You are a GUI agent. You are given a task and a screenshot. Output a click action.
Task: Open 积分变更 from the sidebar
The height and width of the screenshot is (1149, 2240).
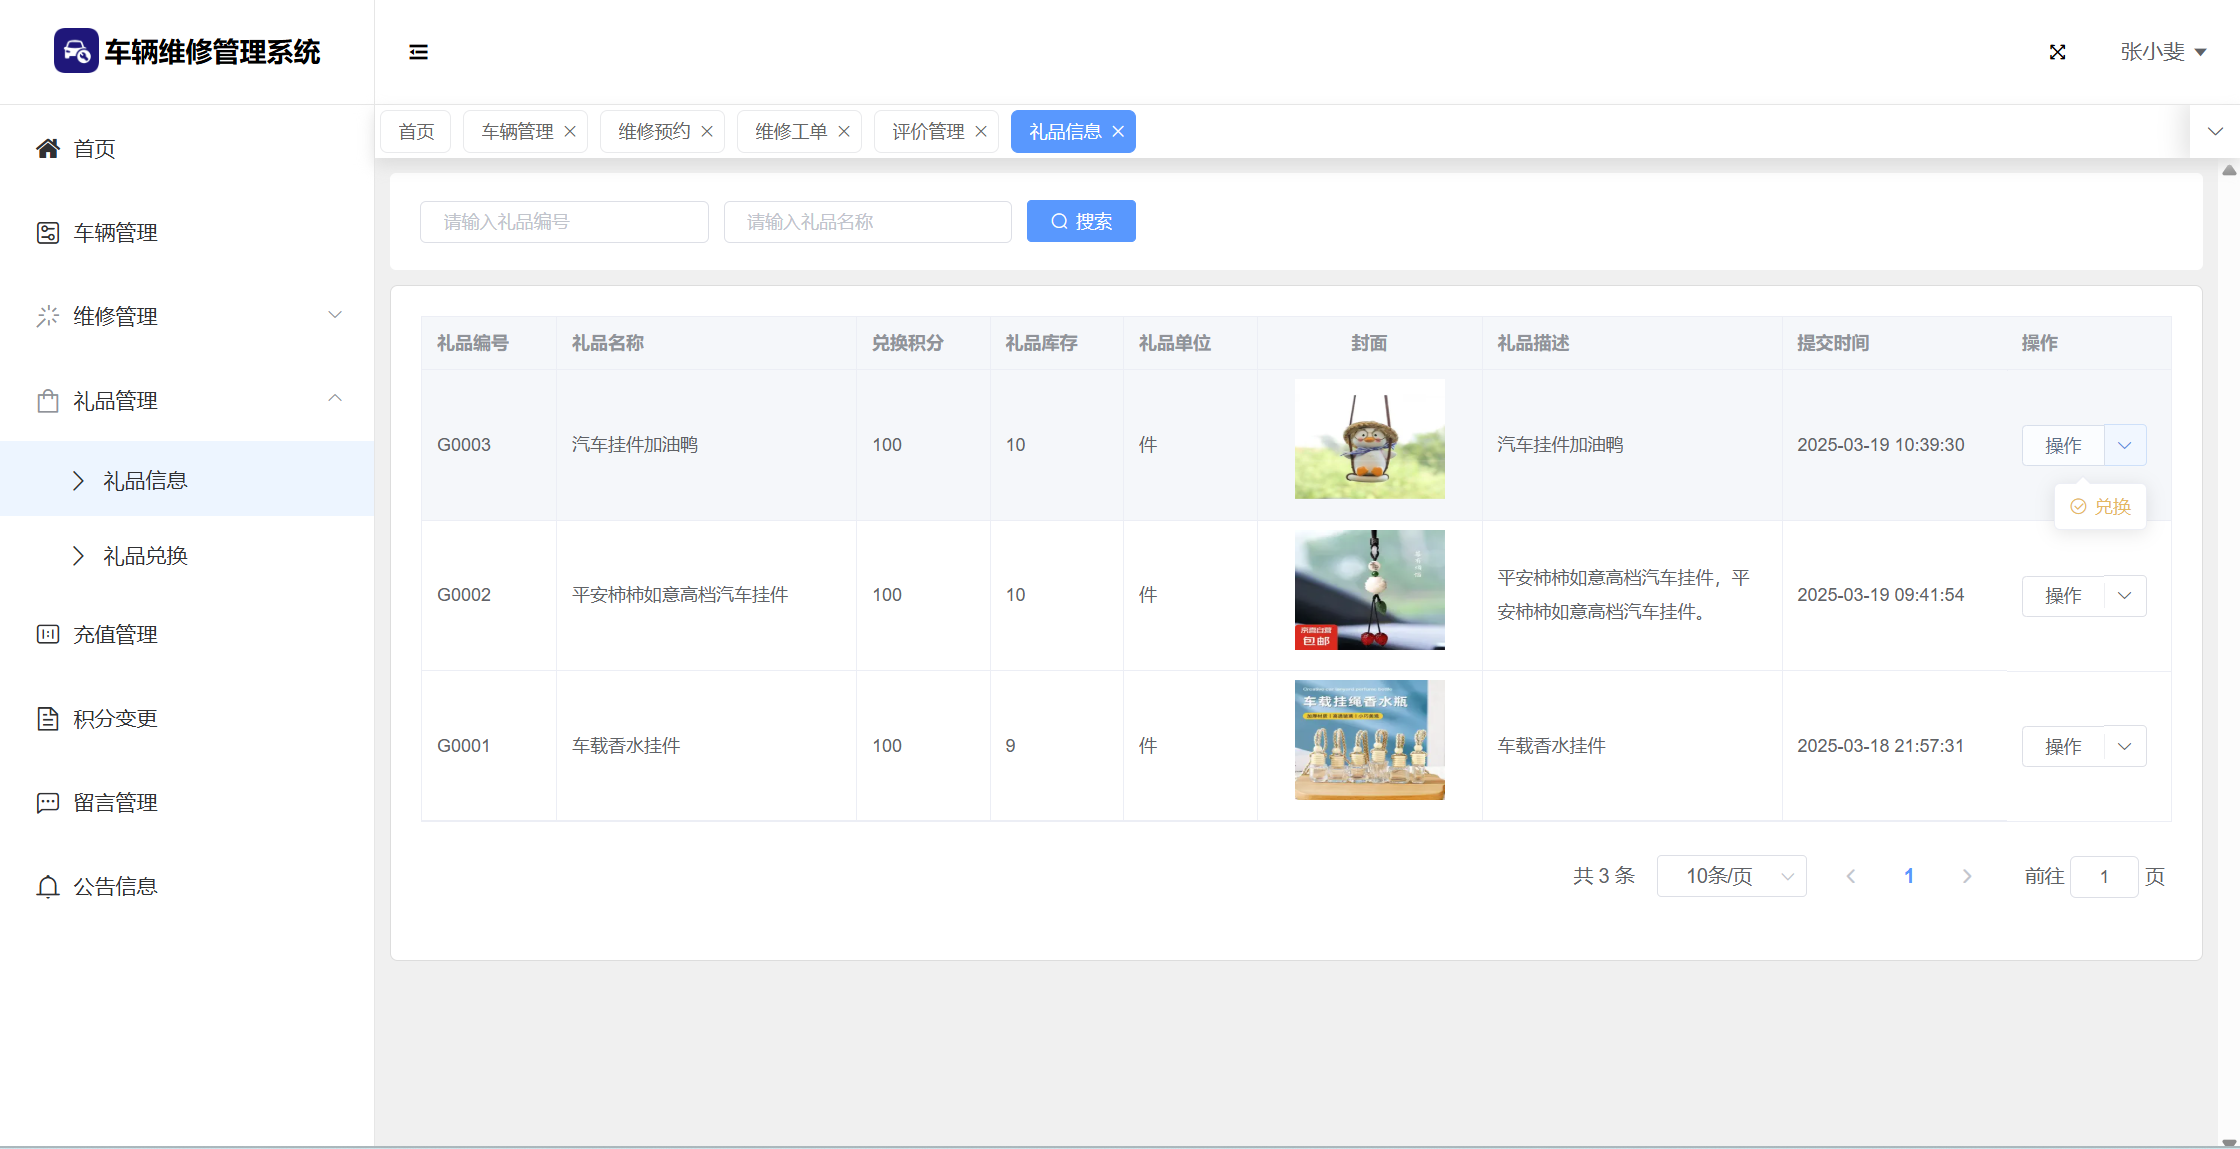(115, 719)
